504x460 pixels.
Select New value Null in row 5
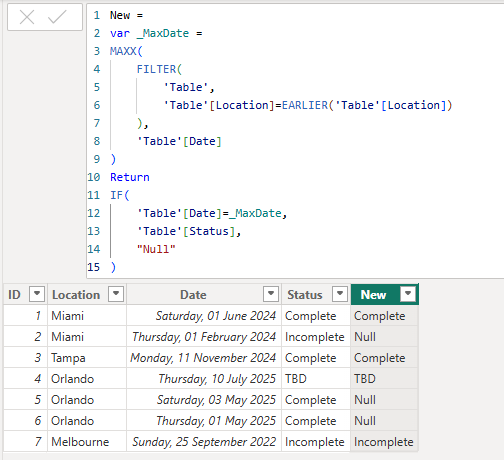point(384,400)
